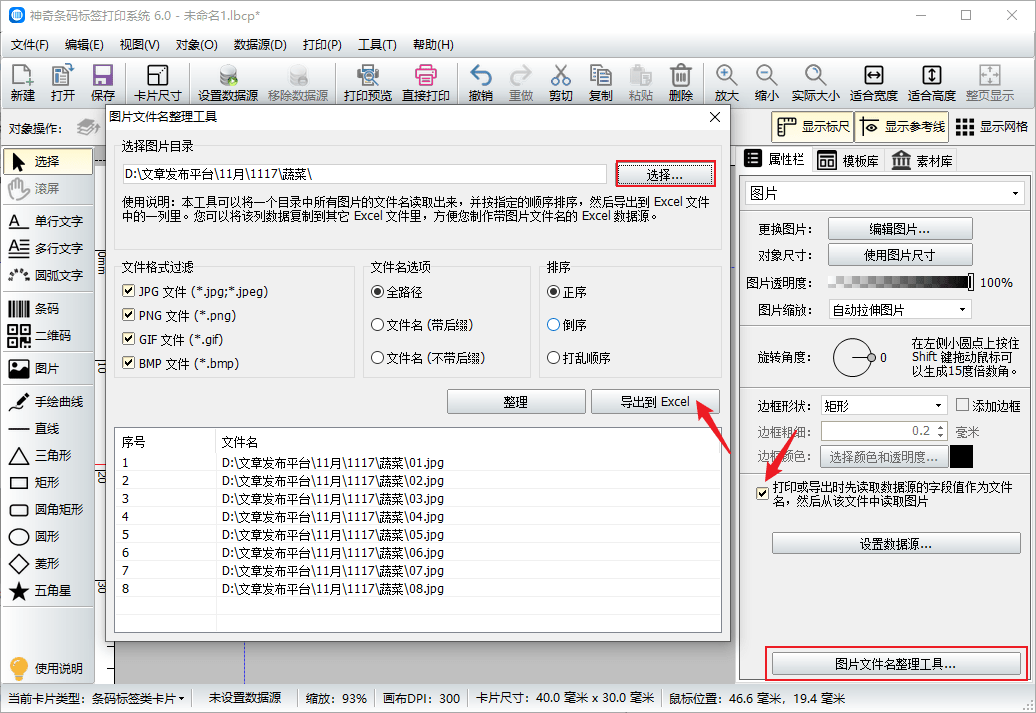
Task: Click the 选择... directory button
Action: 665,175
